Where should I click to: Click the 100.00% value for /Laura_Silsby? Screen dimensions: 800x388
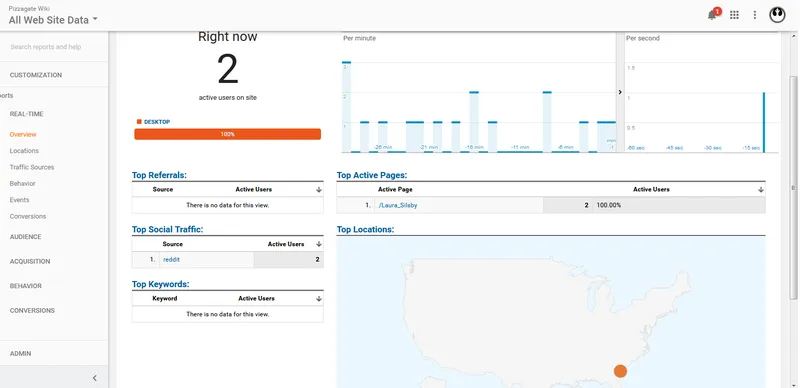coord(609,205)
